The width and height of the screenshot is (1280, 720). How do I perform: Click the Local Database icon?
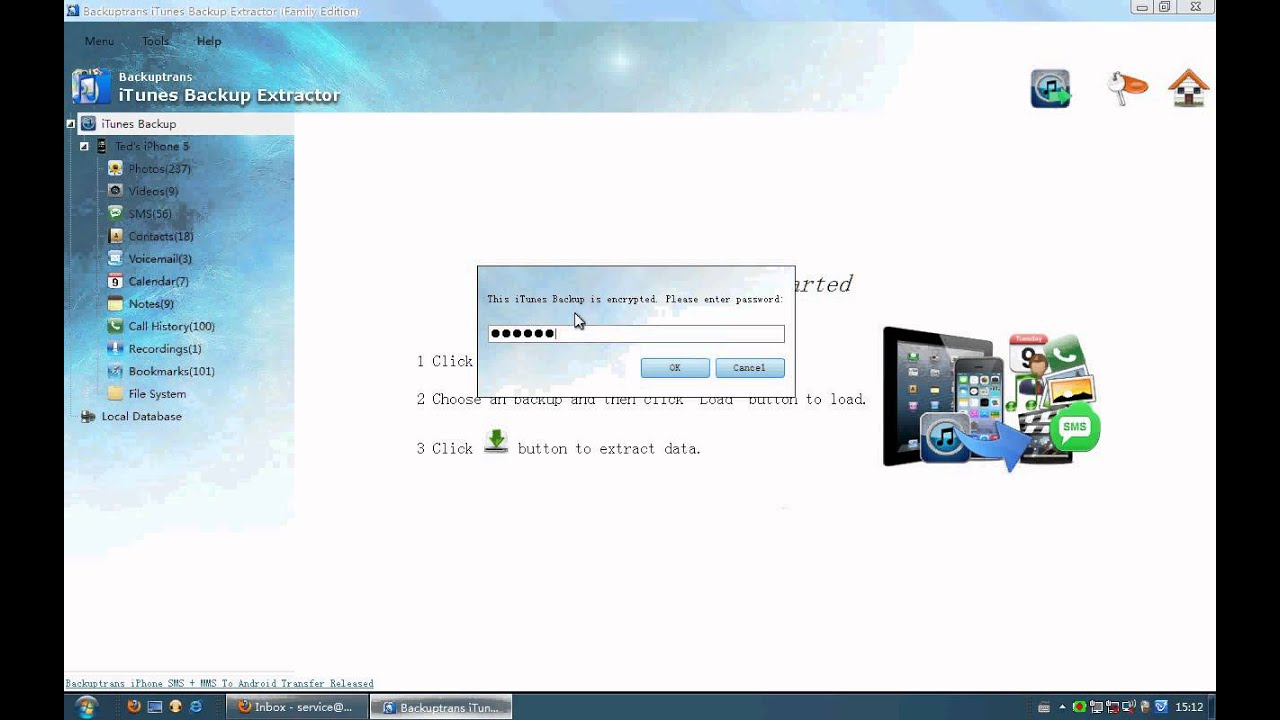[x=88, y=416]
